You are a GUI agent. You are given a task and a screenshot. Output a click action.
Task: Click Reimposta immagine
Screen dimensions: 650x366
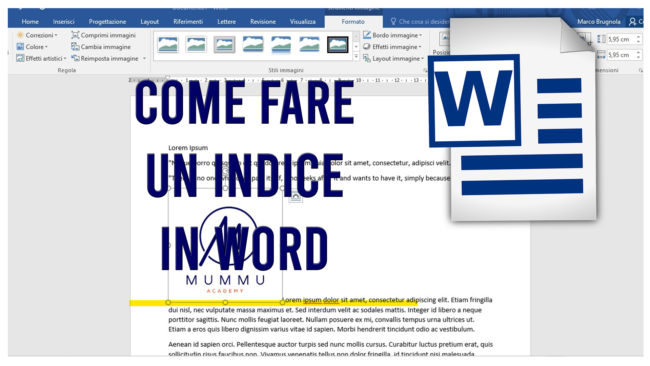(109, 58)
